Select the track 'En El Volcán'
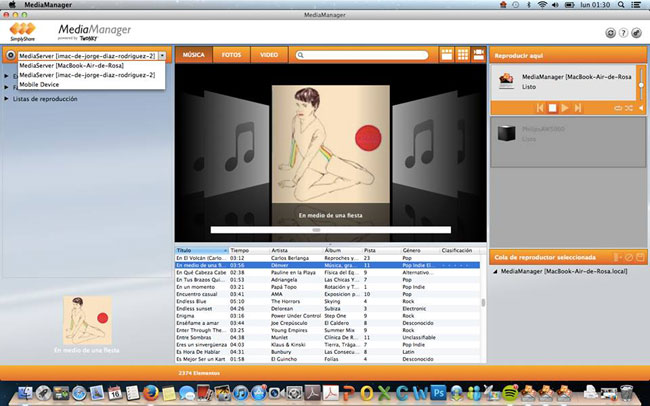The height and width of the screenshot is (406, 650). tap(327, 258)
